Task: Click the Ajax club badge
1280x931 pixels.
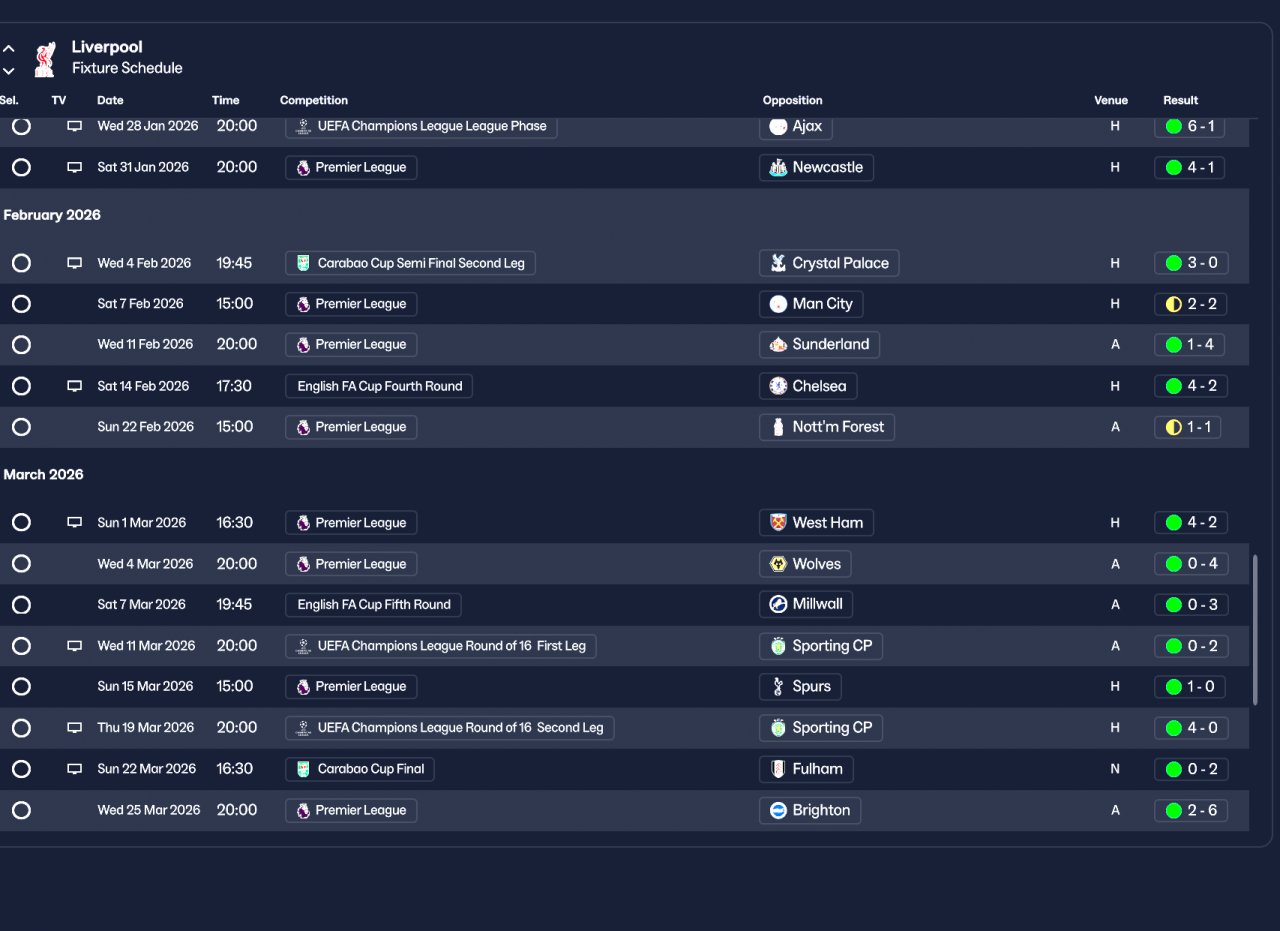Action: [778, 127]
